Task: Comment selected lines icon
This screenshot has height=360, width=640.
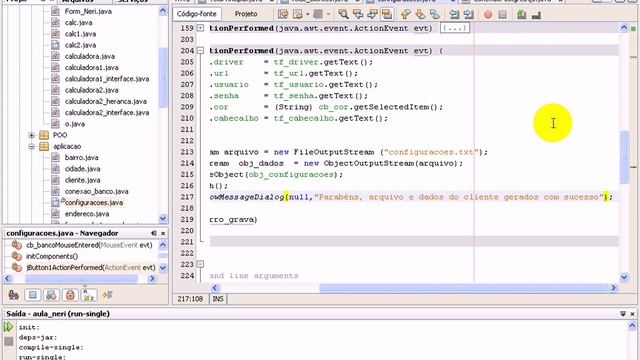Action: coord(521,14)
